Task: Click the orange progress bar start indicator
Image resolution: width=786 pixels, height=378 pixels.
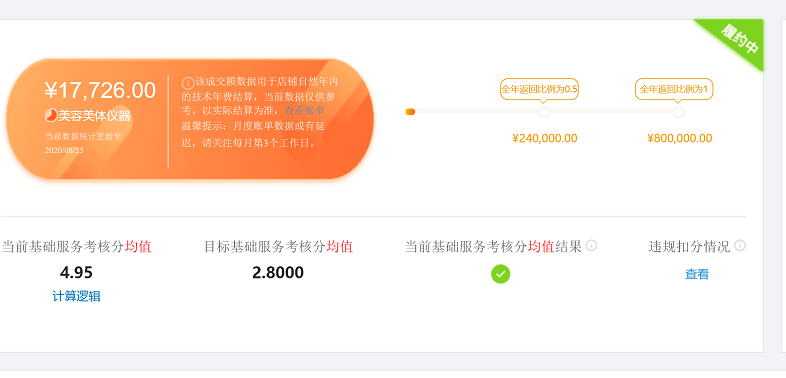Action: pyautogui.click(x=410, y=112)
